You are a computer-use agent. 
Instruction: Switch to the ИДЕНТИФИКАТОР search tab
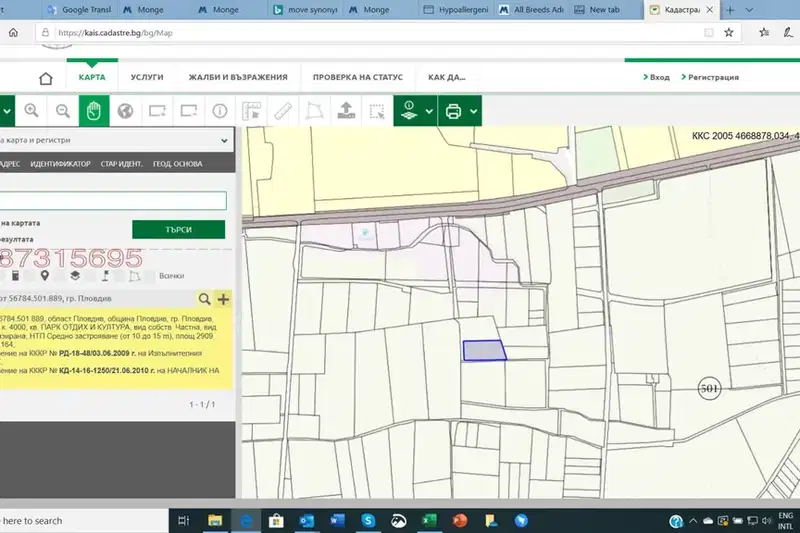coord(60,164)
